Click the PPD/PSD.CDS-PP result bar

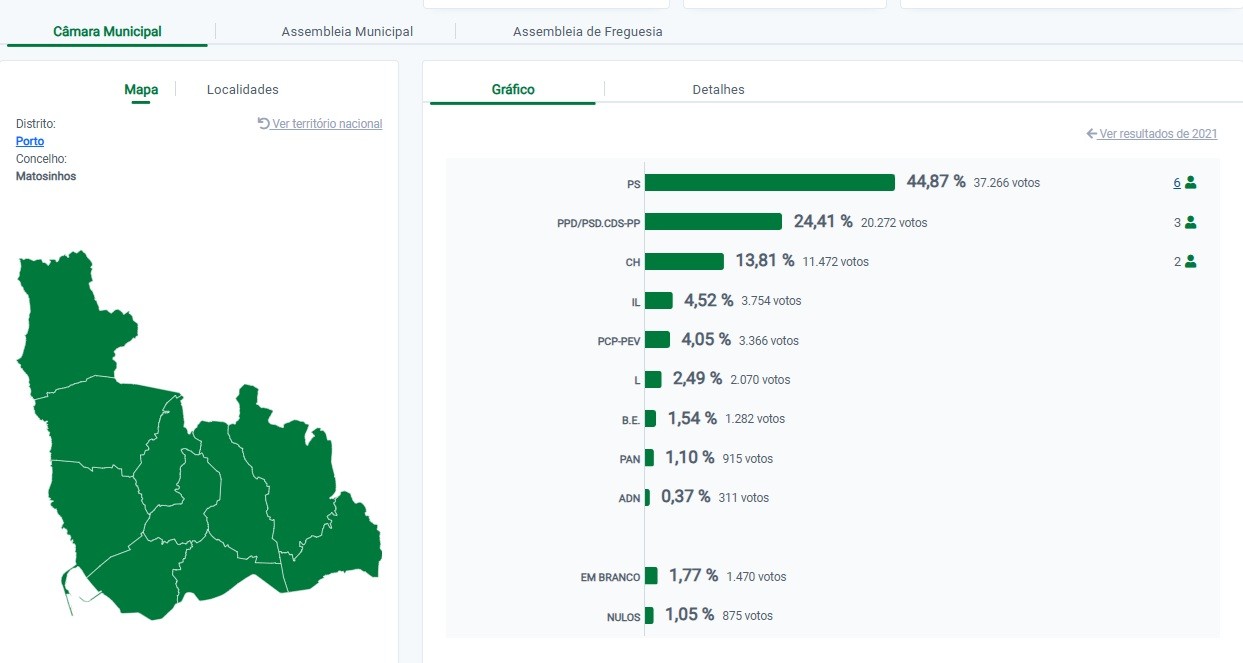[x=713, y=222]
